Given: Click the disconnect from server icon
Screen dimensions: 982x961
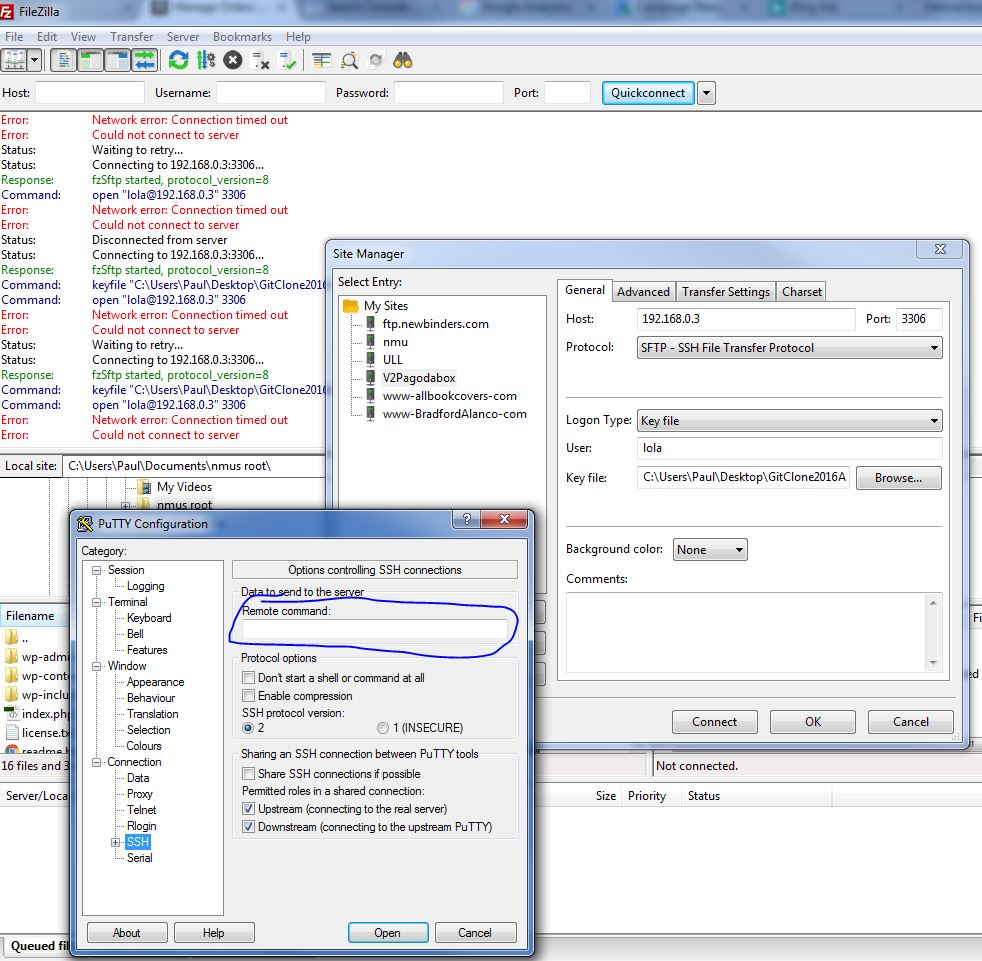Looking at the screenshot, I should pyautogui.click(x=260, y=61).
